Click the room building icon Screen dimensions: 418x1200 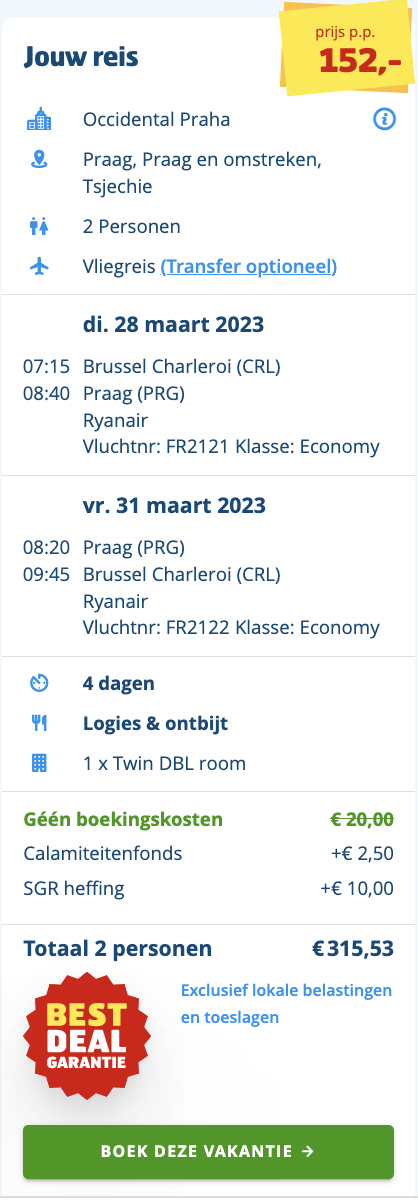coord(39,764)
